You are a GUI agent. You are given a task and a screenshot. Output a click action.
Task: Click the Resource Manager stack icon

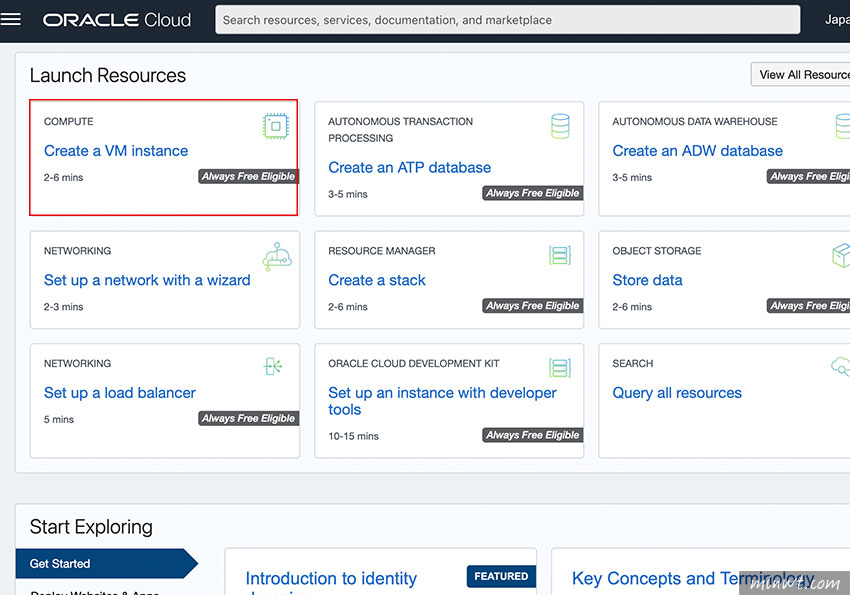560,255
